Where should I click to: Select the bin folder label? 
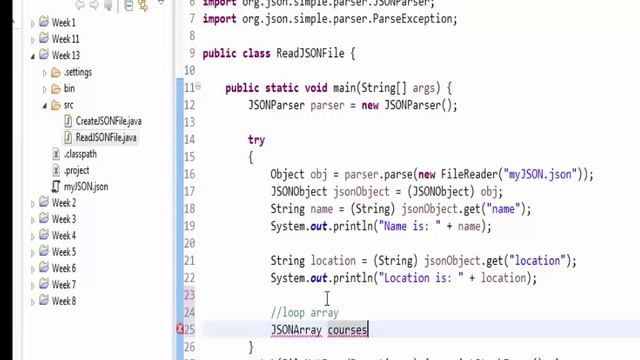[x=69, y=89]
